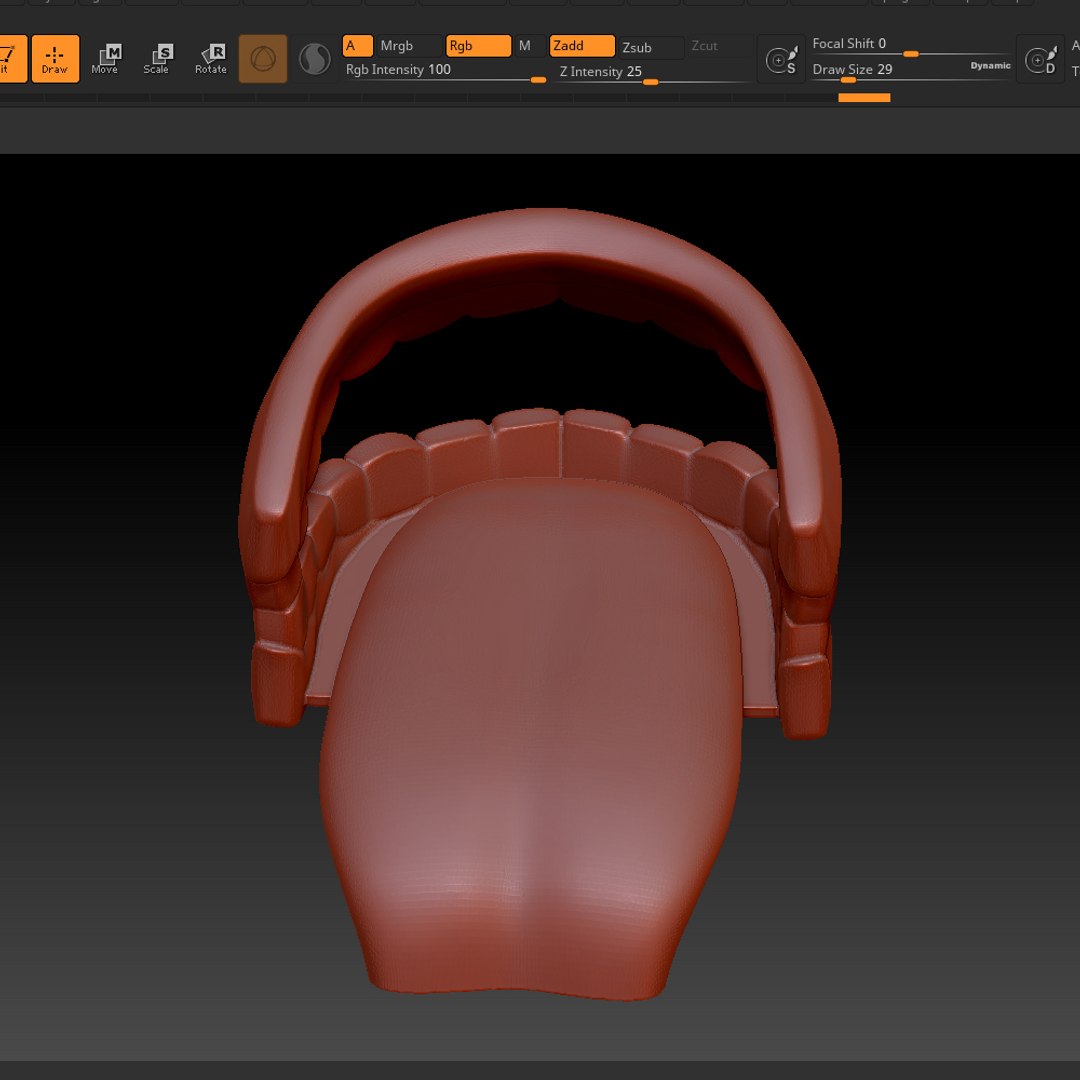Click the tongue model in viewport
Screen dimensions: 1080x1080
pyautogui.click(x=534, y=737)
